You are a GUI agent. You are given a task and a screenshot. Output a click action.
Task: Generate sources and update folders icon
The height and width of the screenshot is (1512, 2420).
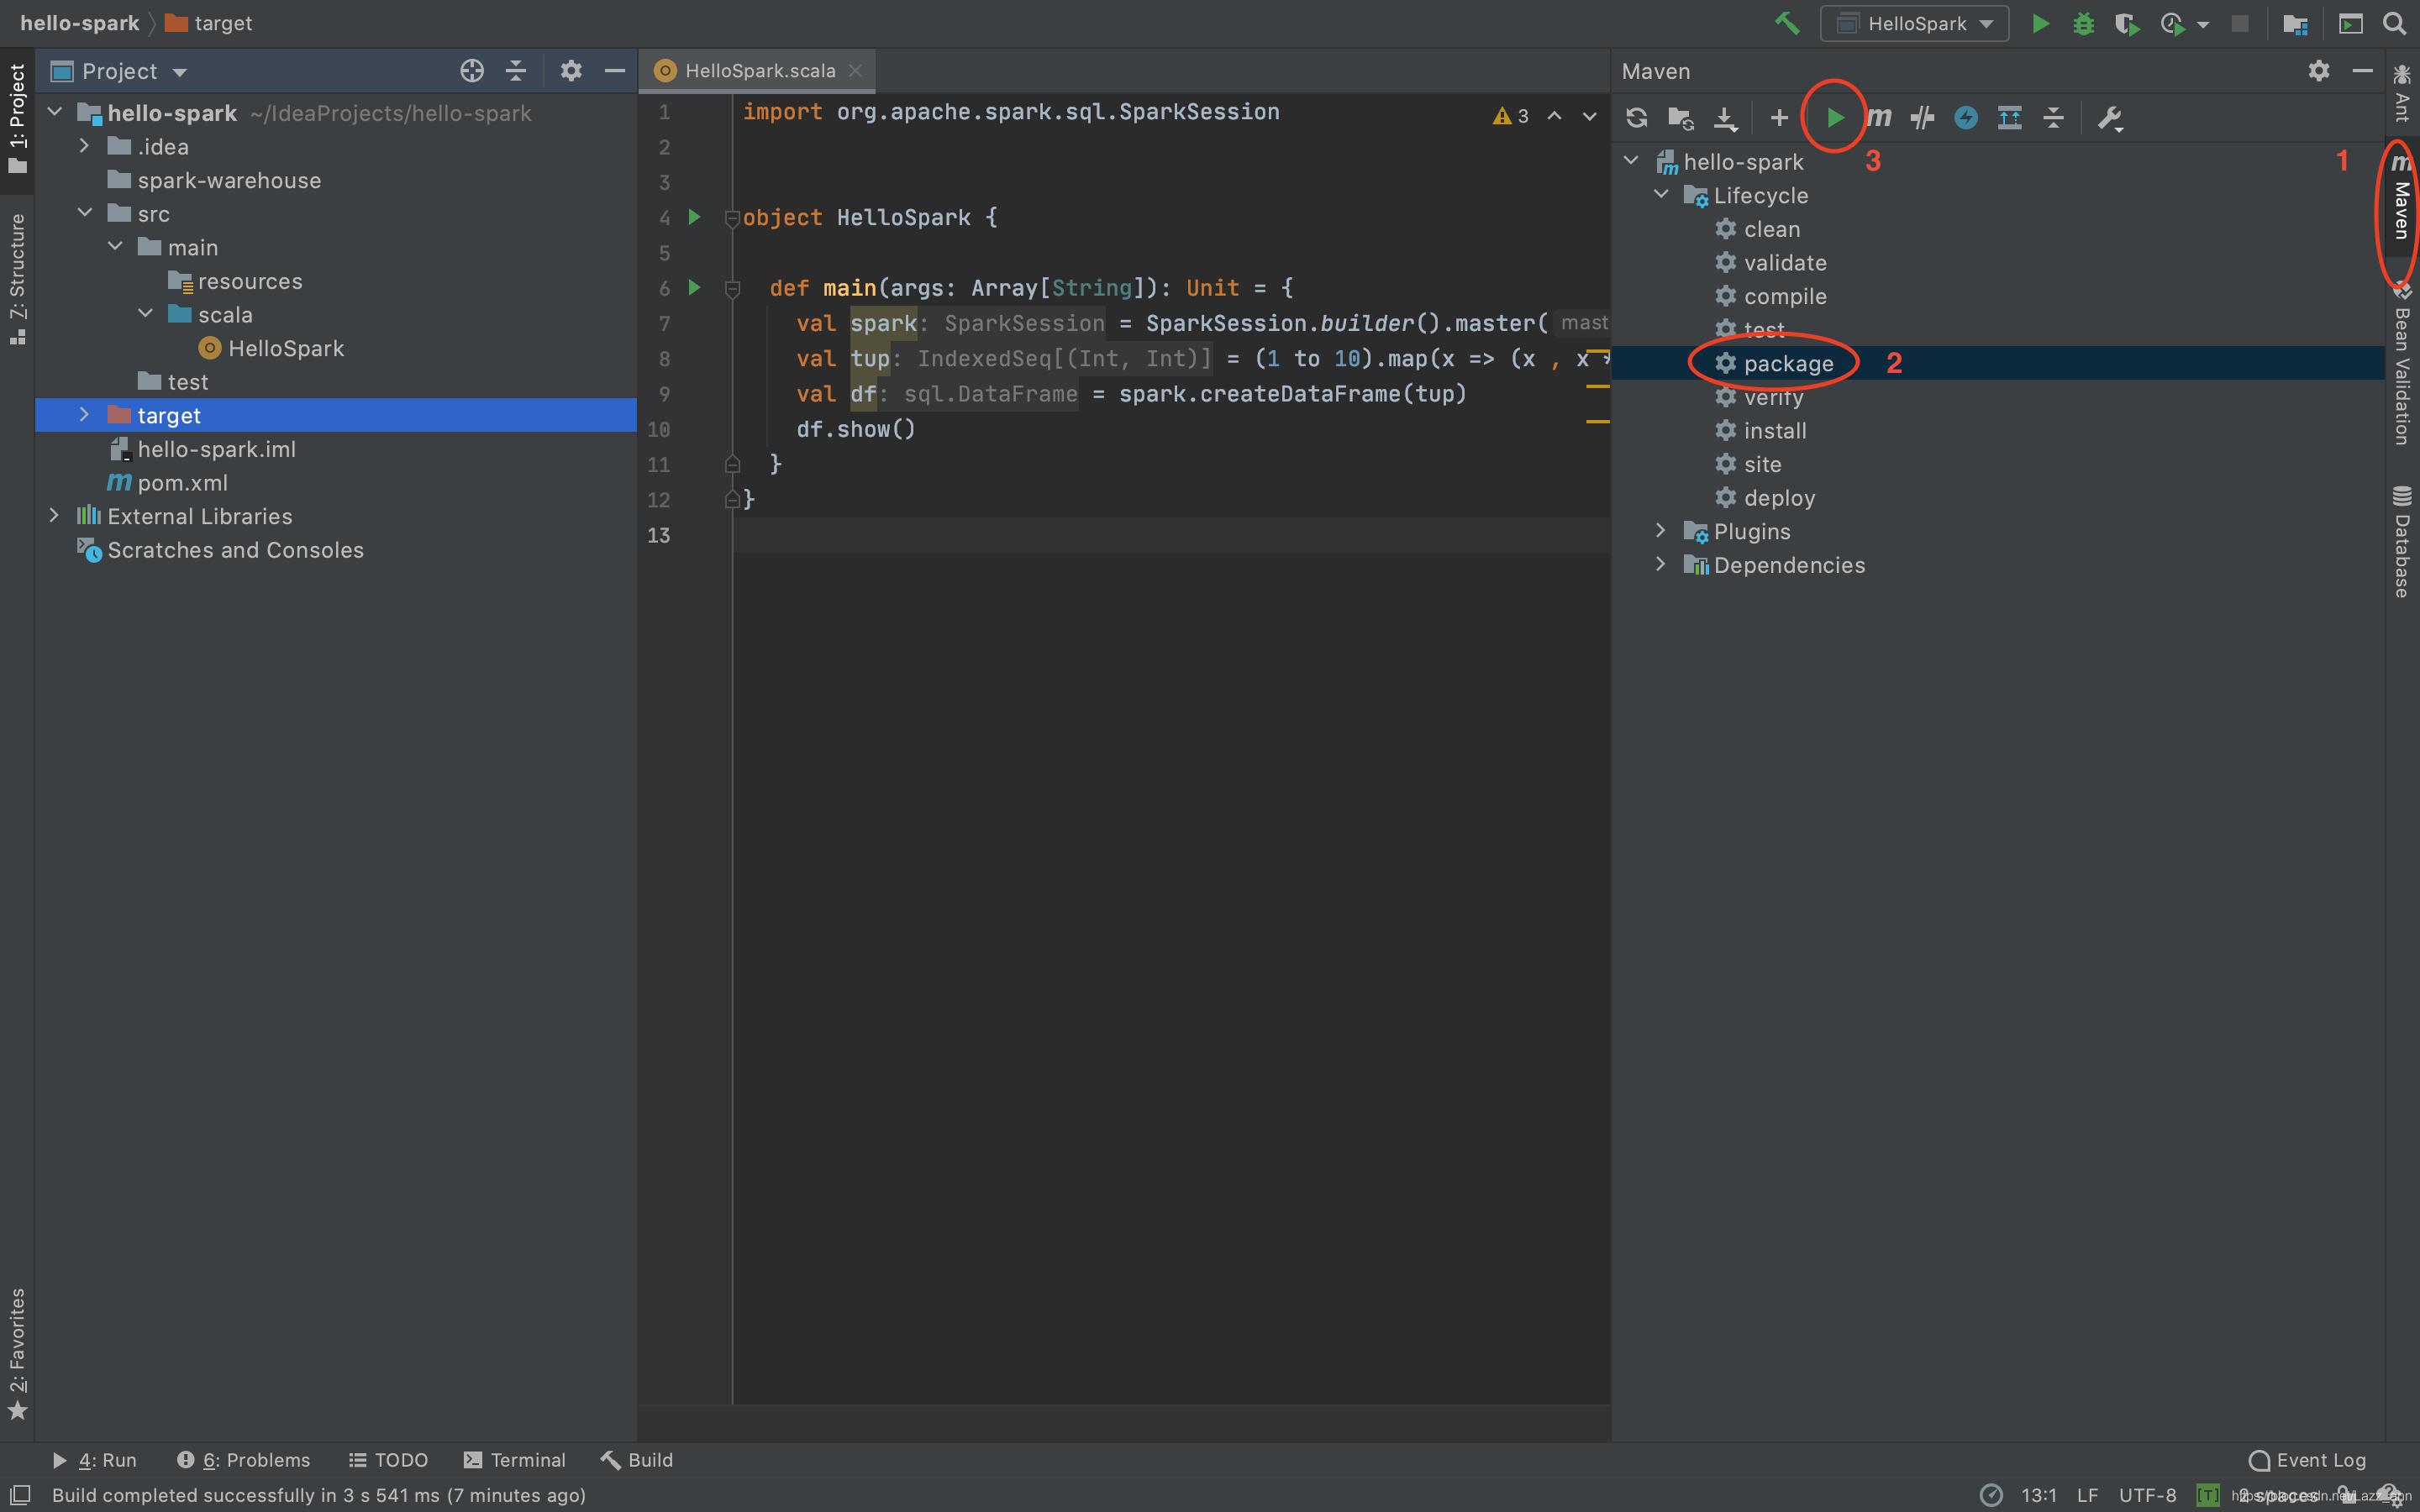(1681, 118)
